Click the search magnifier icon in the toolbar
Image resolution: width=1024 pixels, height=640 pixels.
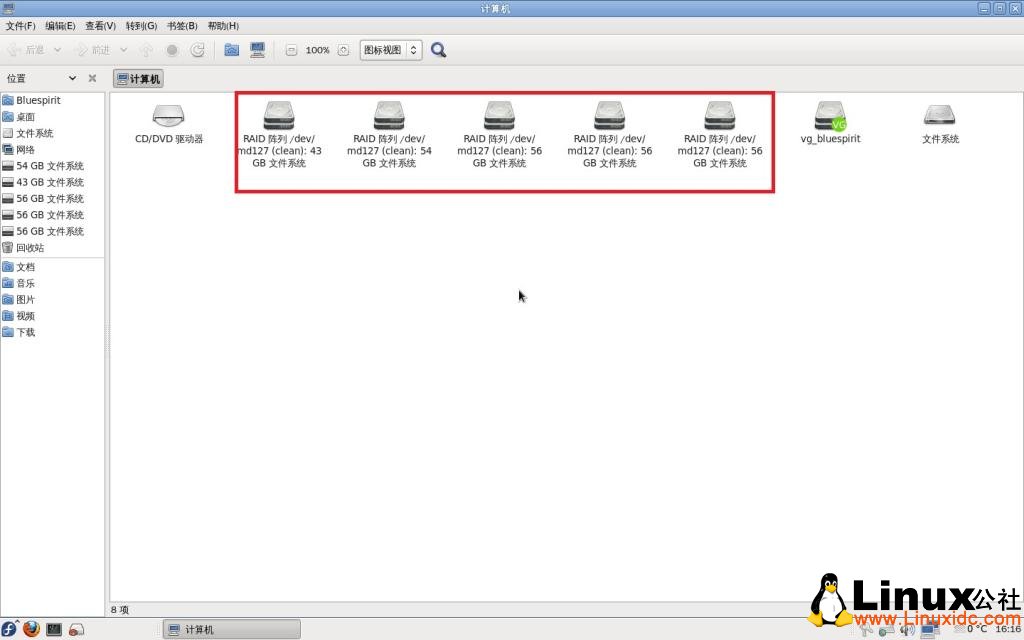(438, 48)
